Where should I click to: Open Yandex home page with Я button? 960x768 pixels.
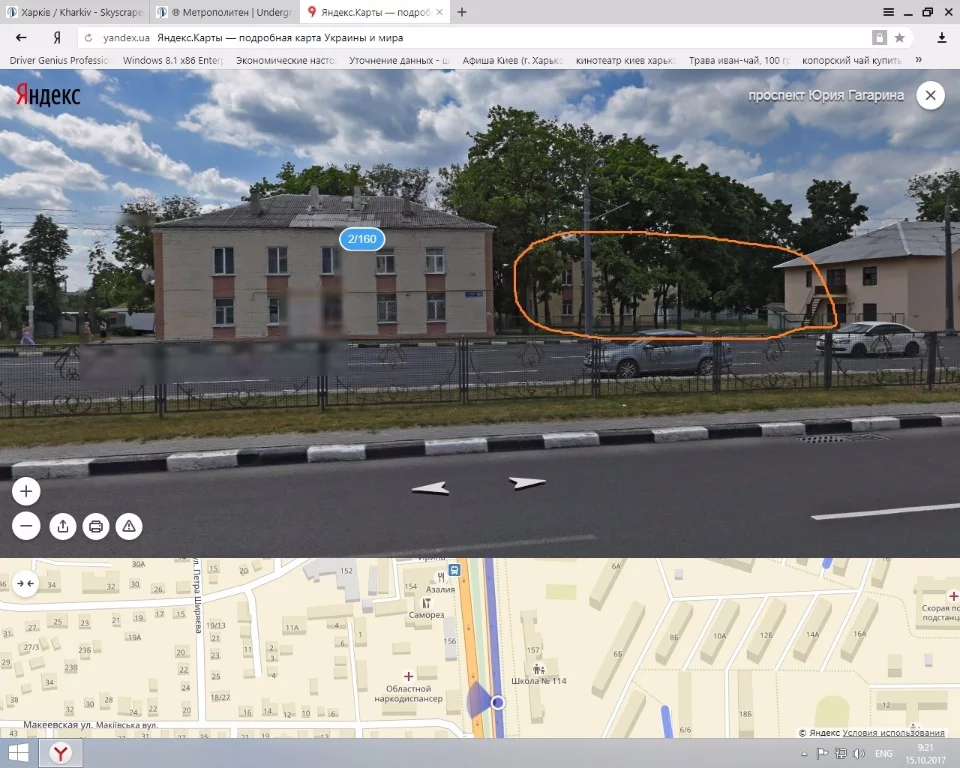click(x=57, y=37)
